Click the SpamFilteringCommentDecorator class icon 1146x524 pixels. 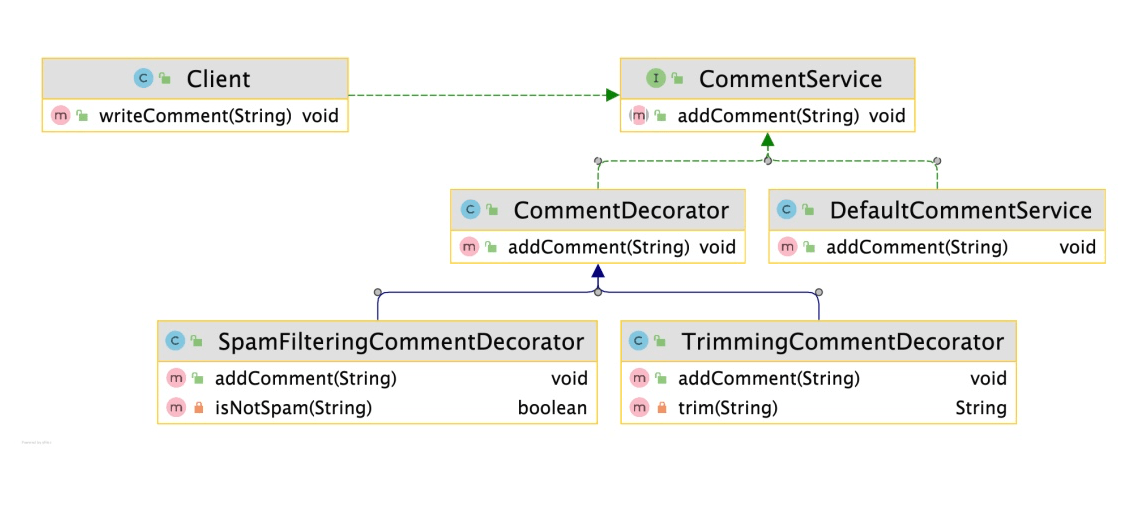click(176, 342)
